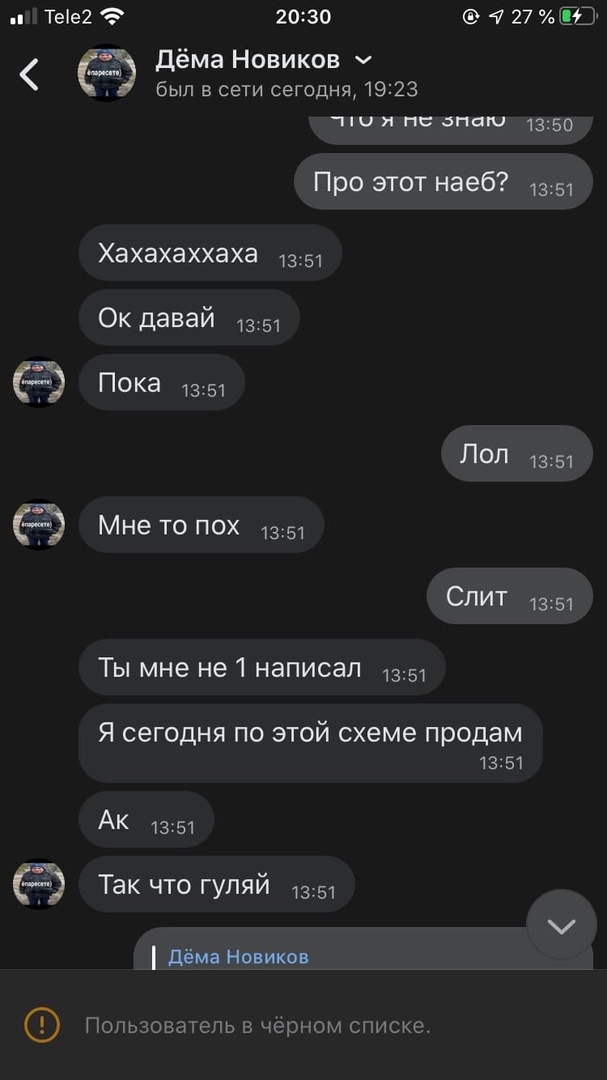
Task: Tap the 'Ты мне не 1 написал' message
Action: pyautogui.click(x=262, y=667)
